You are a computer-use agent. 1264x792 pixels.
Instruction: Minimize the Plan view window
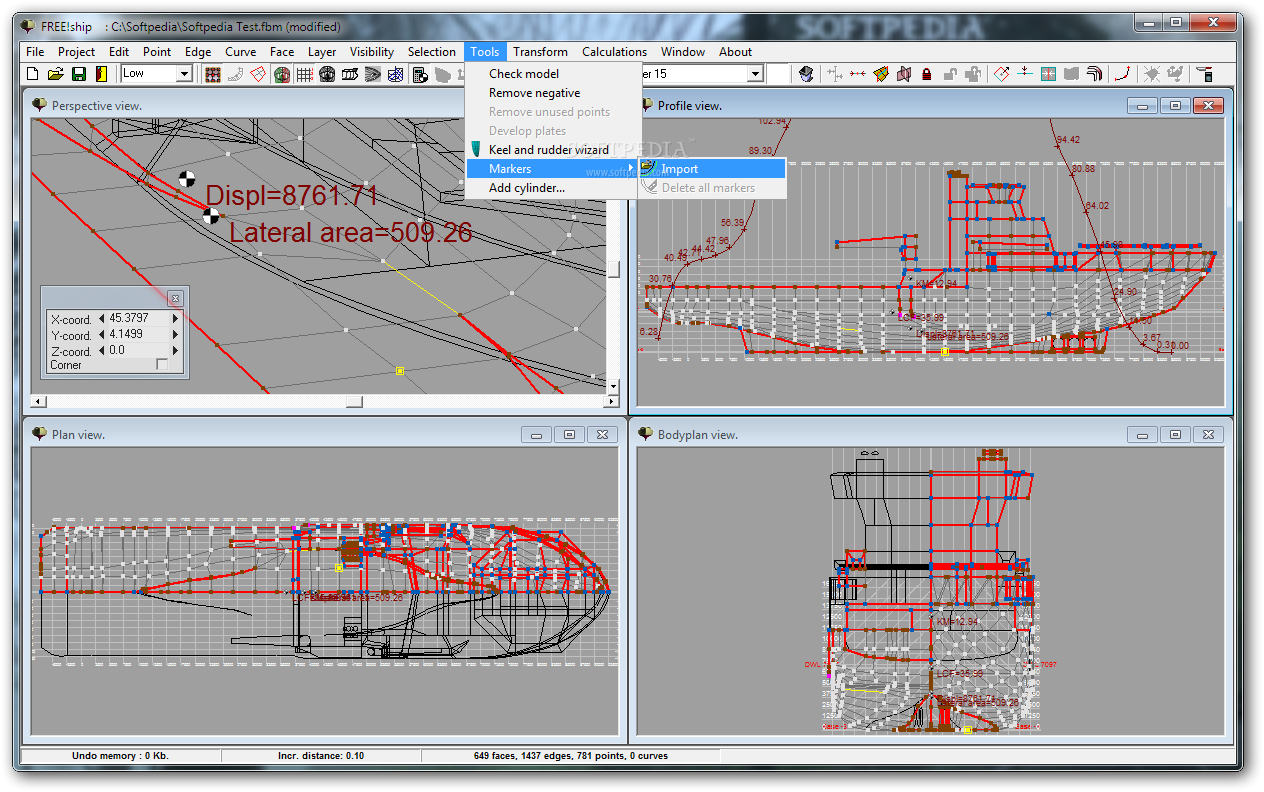coord(536,435)
